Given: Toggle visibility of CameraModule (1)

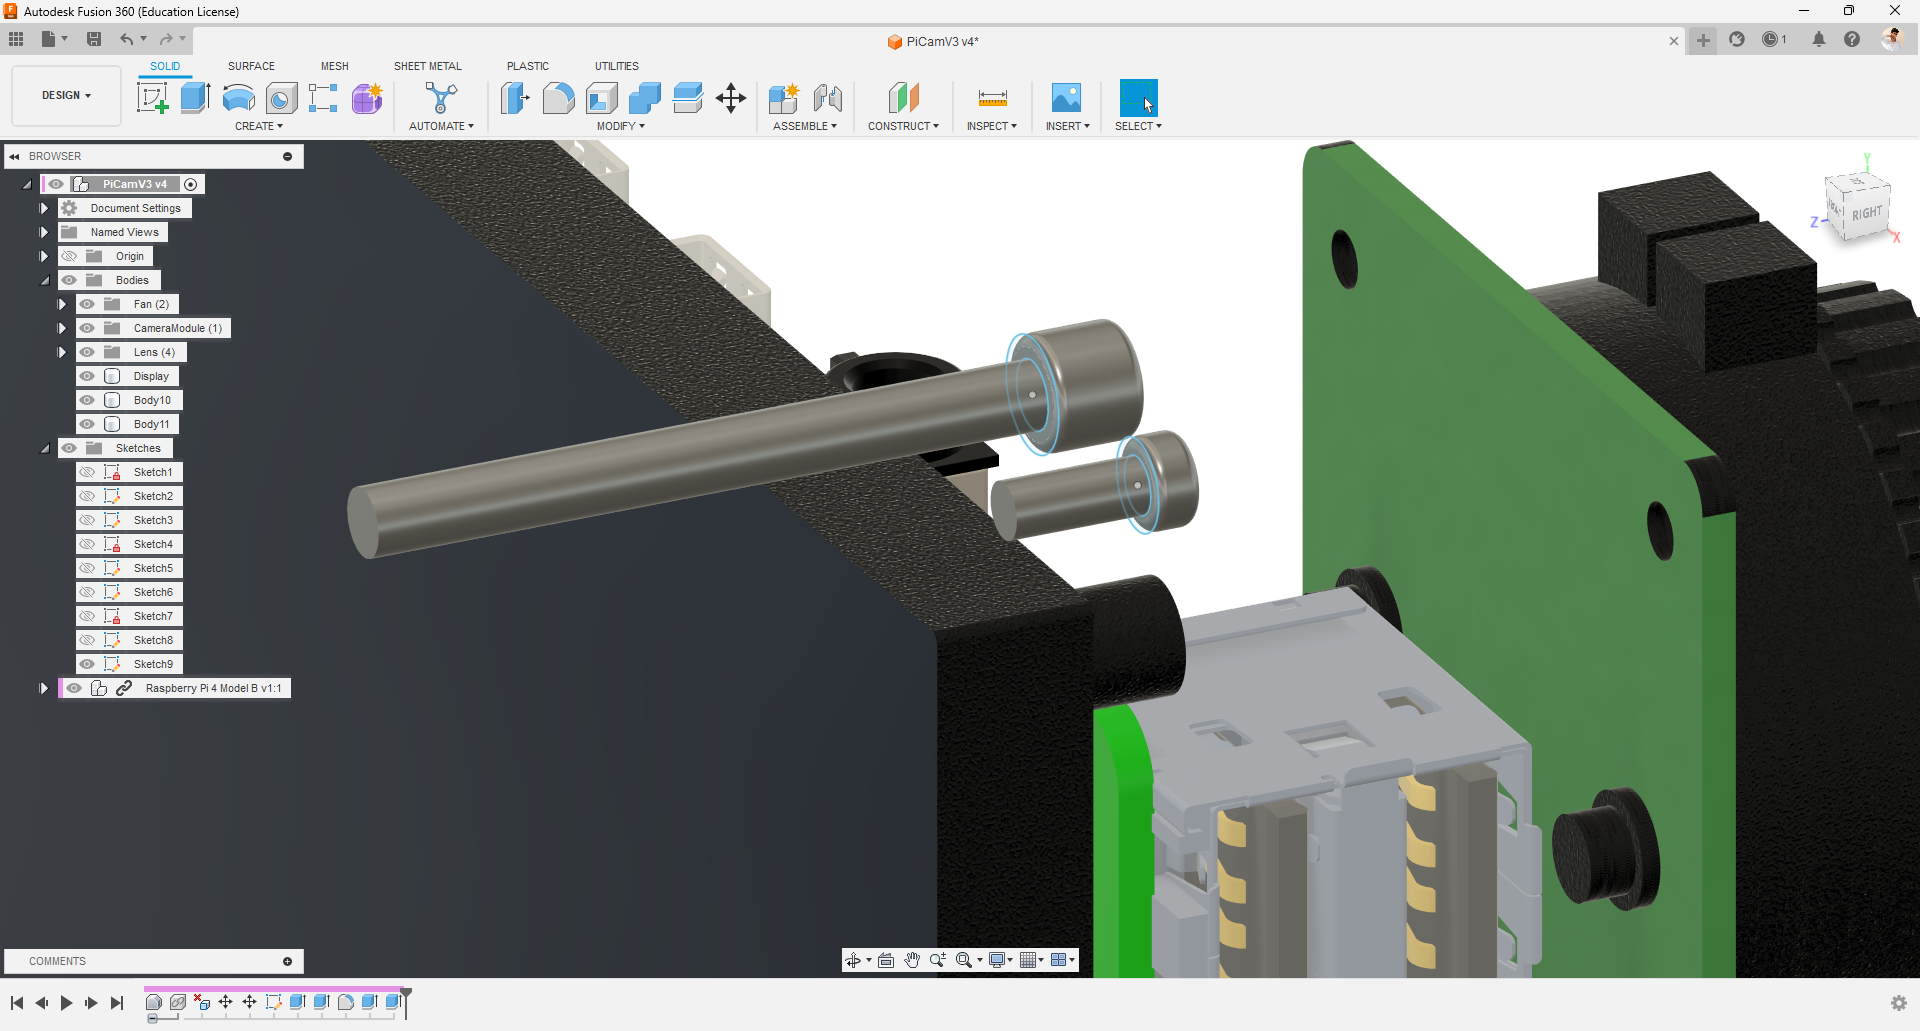Looking at the screenshot, I should [x=88, y=328].
